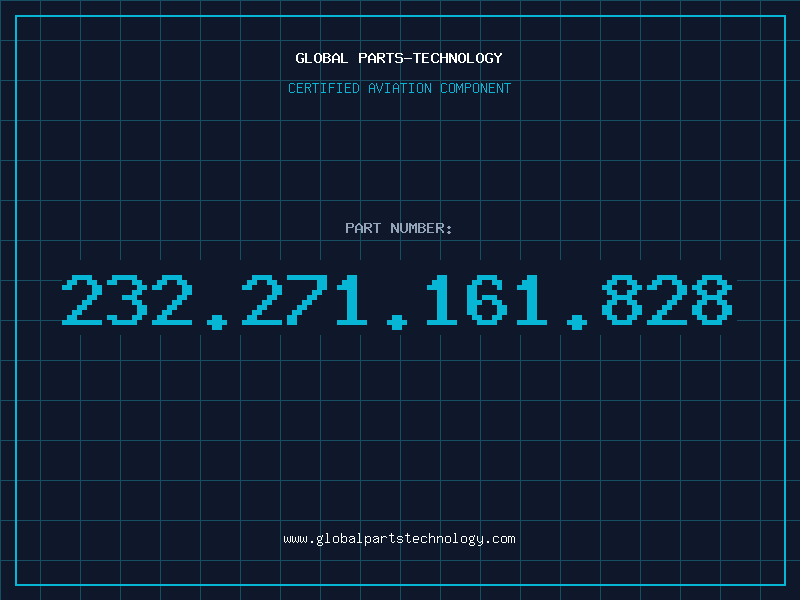Click the PART NUMBER: label

click(399, 228)
